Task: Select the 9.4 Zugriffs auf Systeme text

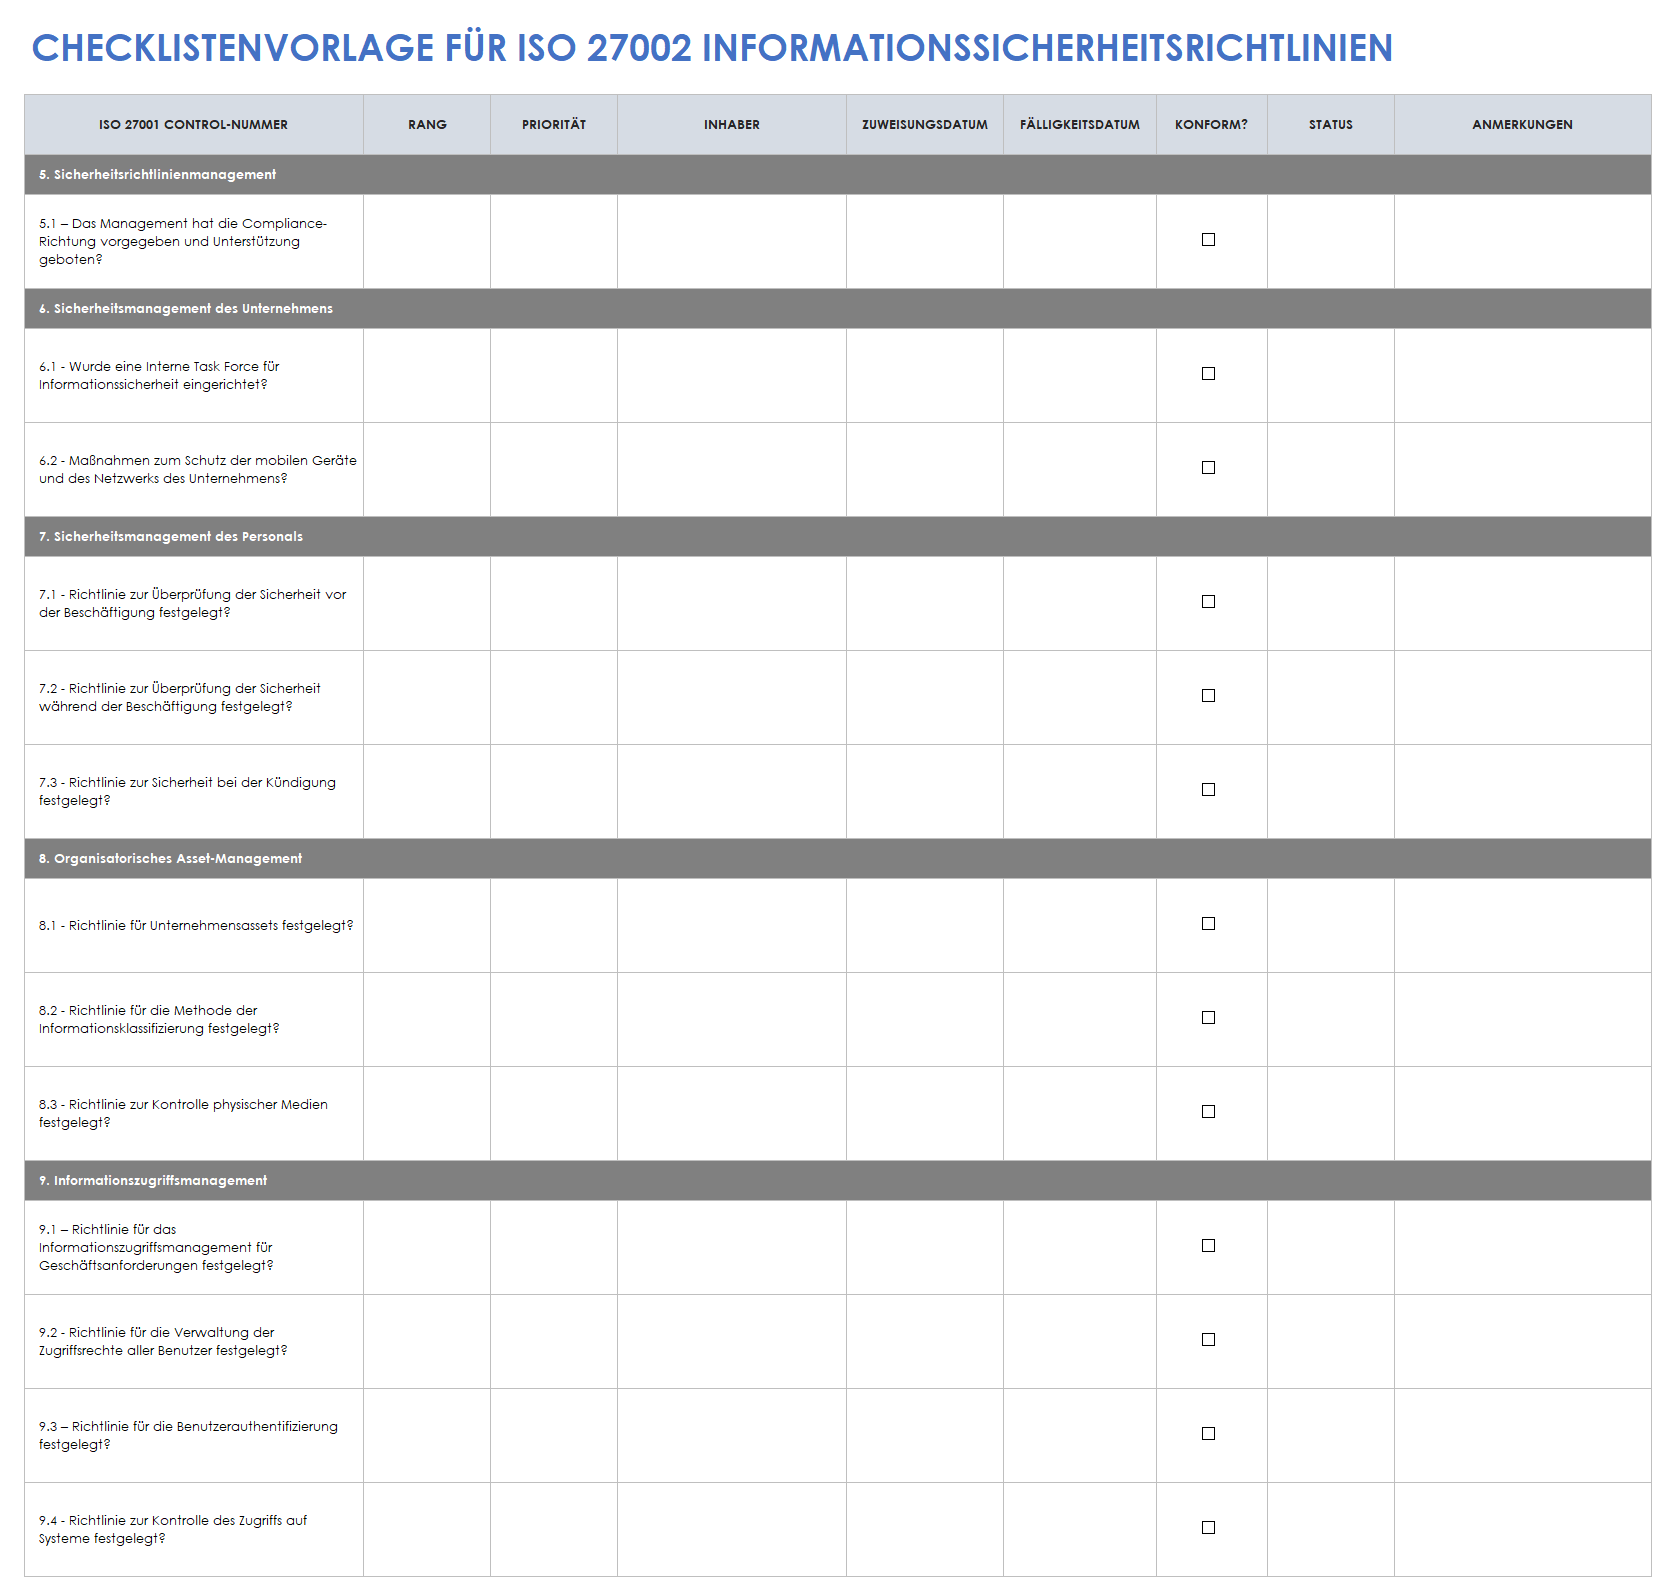Action: tap(173, 1529)
